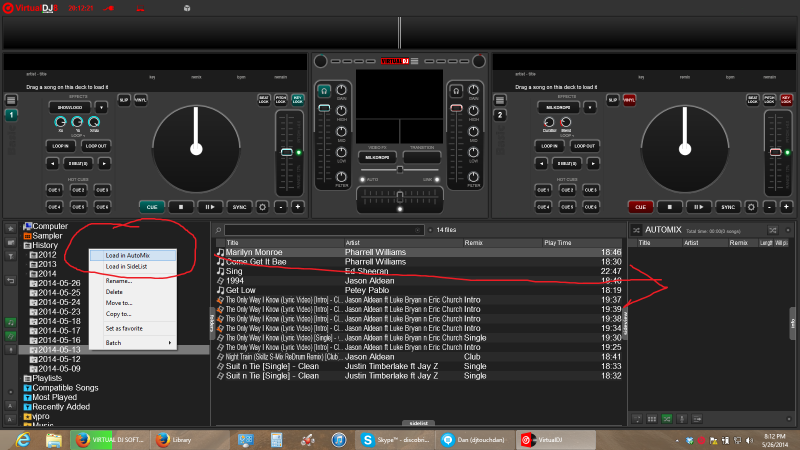
Task: Trigger hot CUE 6 on deck 2
Action: (591, 207)
